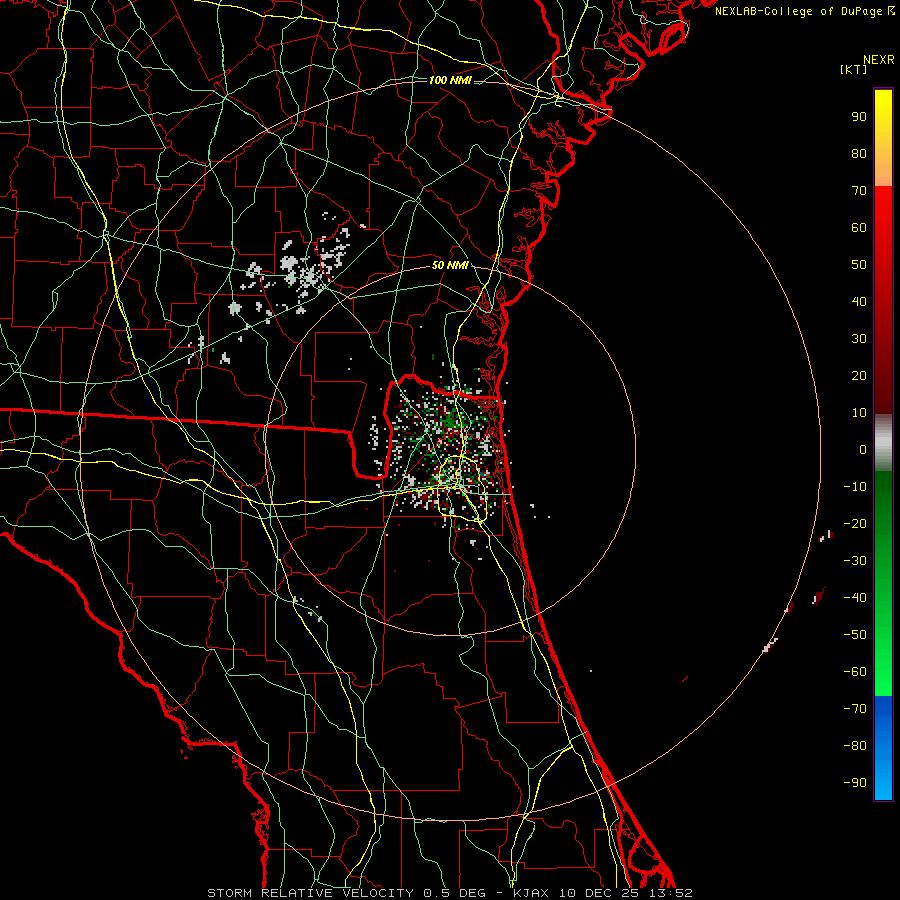Click the 90 knot scale value
The height and width of the screenshot is (900, 900).
point(859,117)
